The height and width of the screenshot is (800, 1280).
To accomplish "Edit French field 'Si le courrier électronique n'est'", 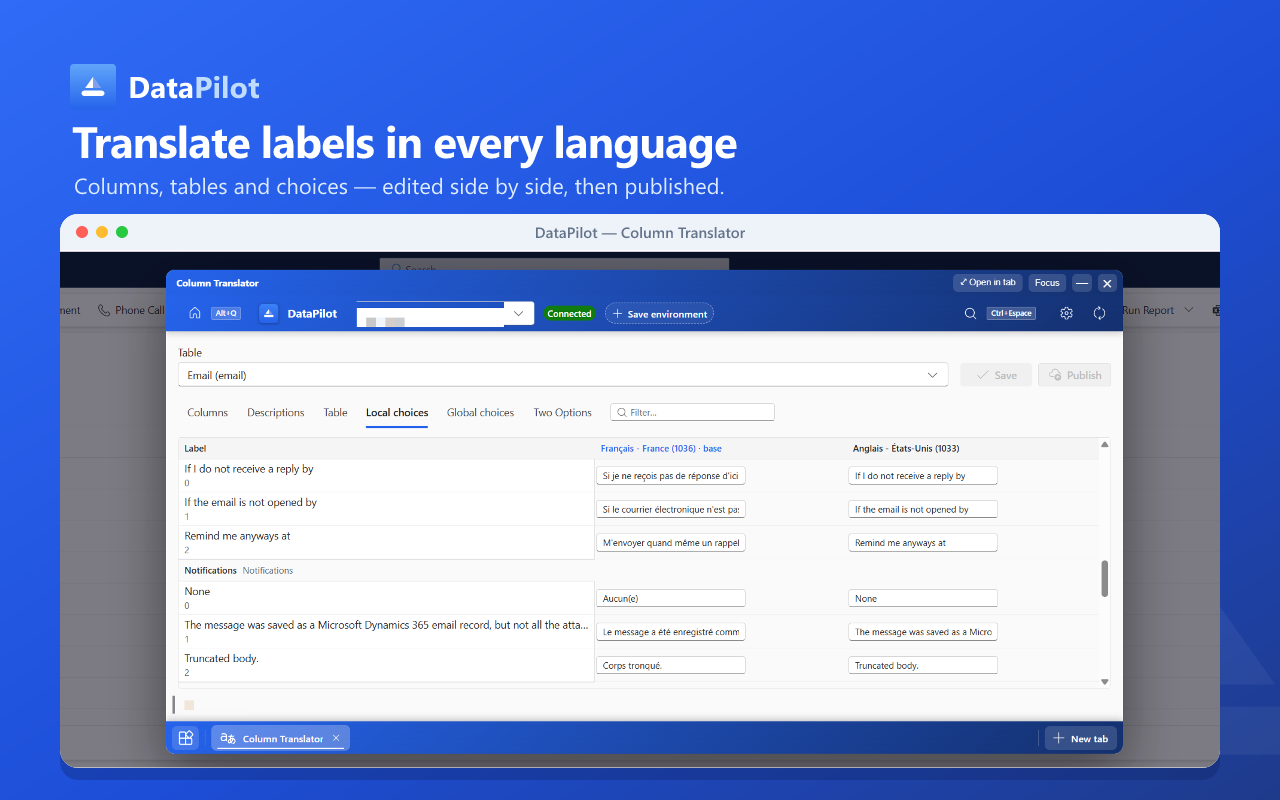I will coord(671,509).
